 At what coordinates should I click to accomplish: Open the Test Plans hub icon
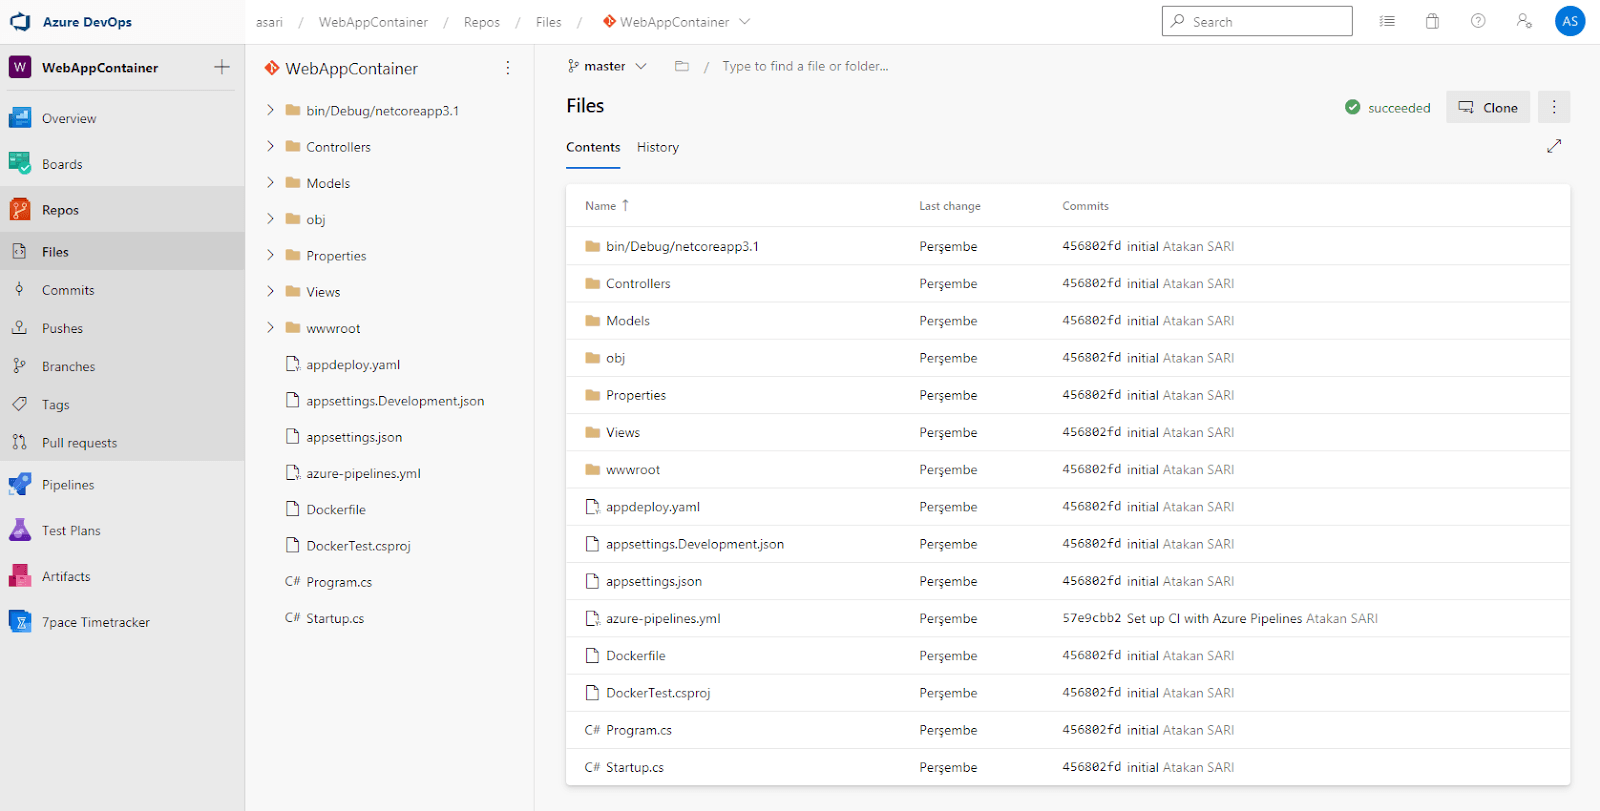(20, 531)
